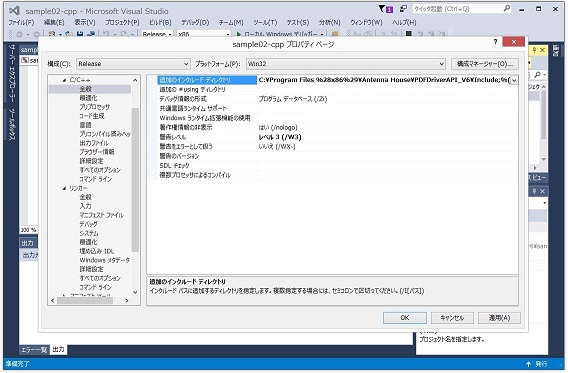The width and height of the screenshot is (568, 373).
Task: Collapse the C/C++ tree node
Action: coord(64,80)
